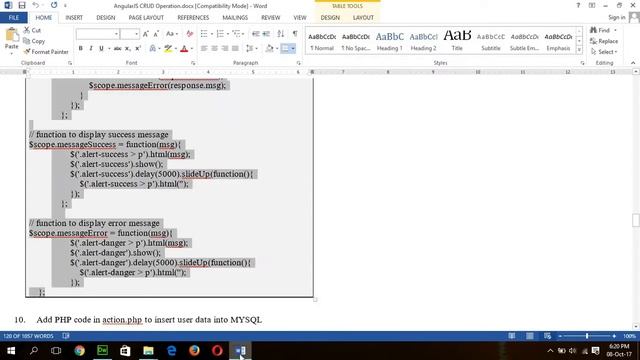
Task: Expand the Styles gallery
Action: (579, 50)
